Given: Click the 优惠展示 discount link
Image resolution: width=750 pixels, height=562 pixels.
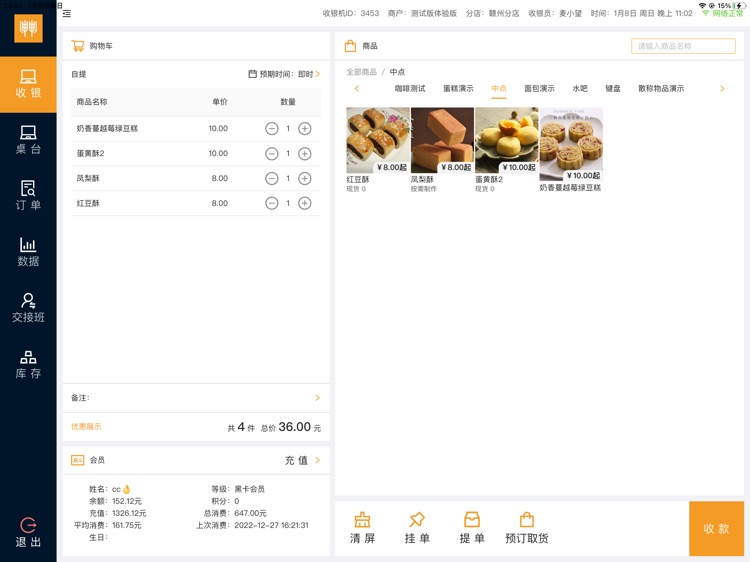Looking at the screenshot, I should point(86,427).
